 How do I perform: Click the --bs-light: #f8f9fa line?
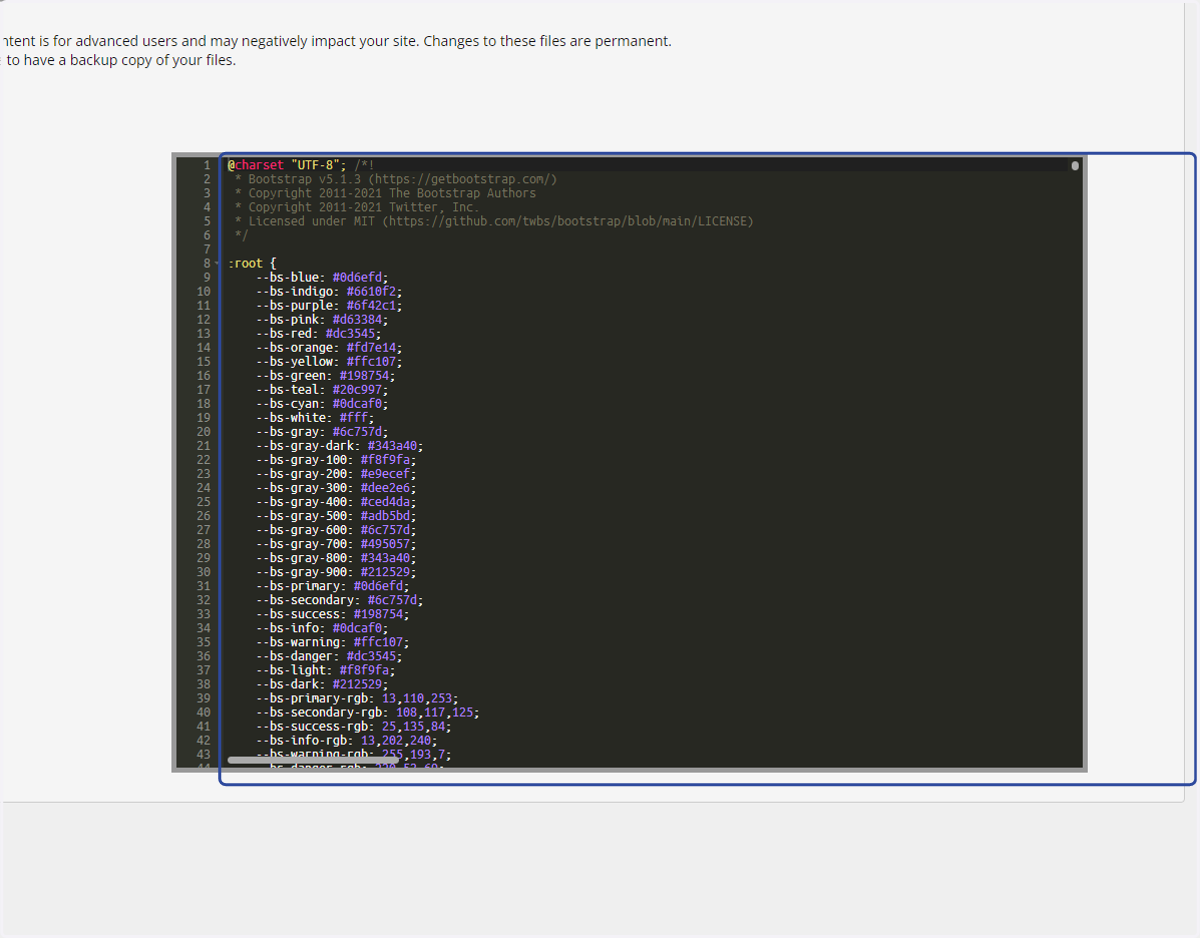tap(325, 669)
